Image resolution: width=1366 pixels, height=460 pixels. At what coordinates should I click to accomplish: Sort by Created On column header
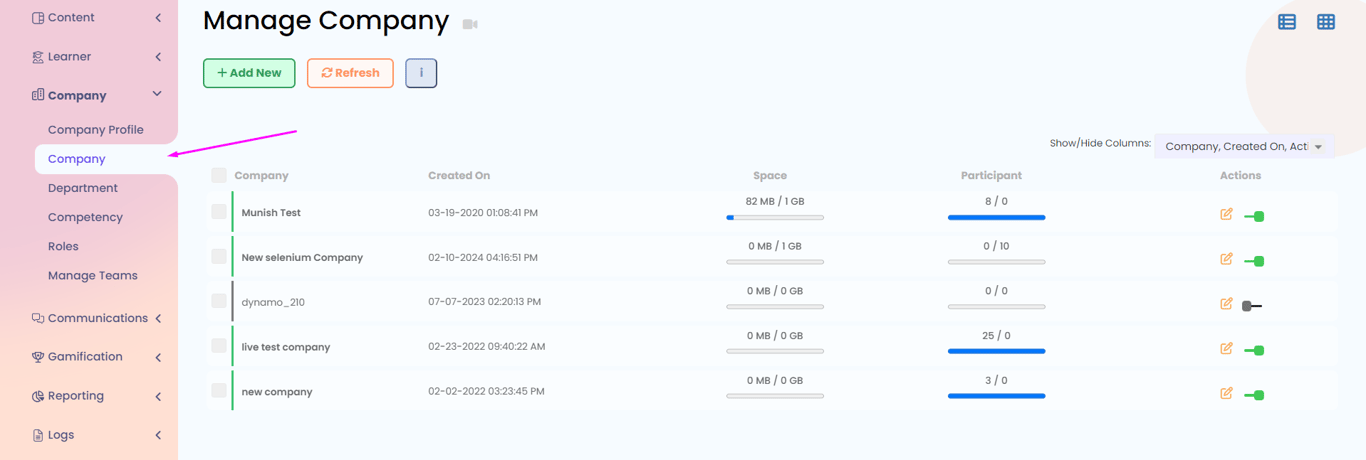point(459,175)
